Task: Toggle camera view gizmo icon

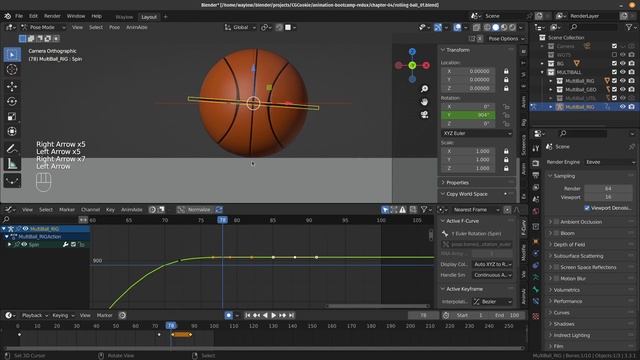Action: tap(424, 115)
